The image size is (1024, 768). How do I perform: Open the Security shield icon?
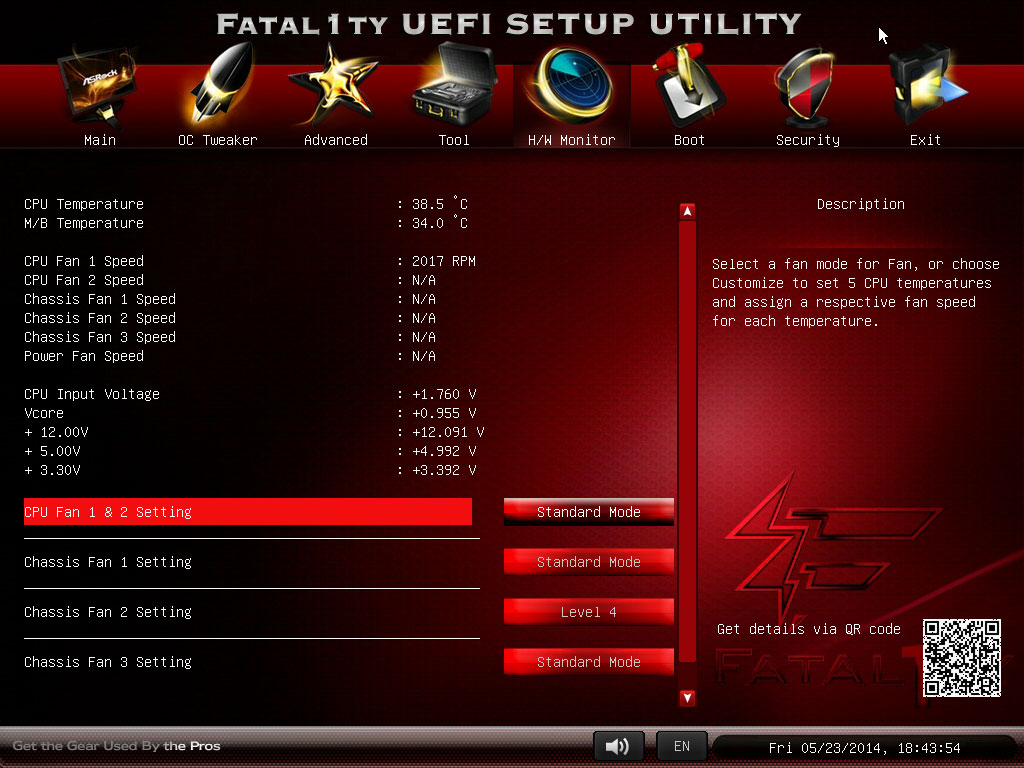[x=805, y=88]
